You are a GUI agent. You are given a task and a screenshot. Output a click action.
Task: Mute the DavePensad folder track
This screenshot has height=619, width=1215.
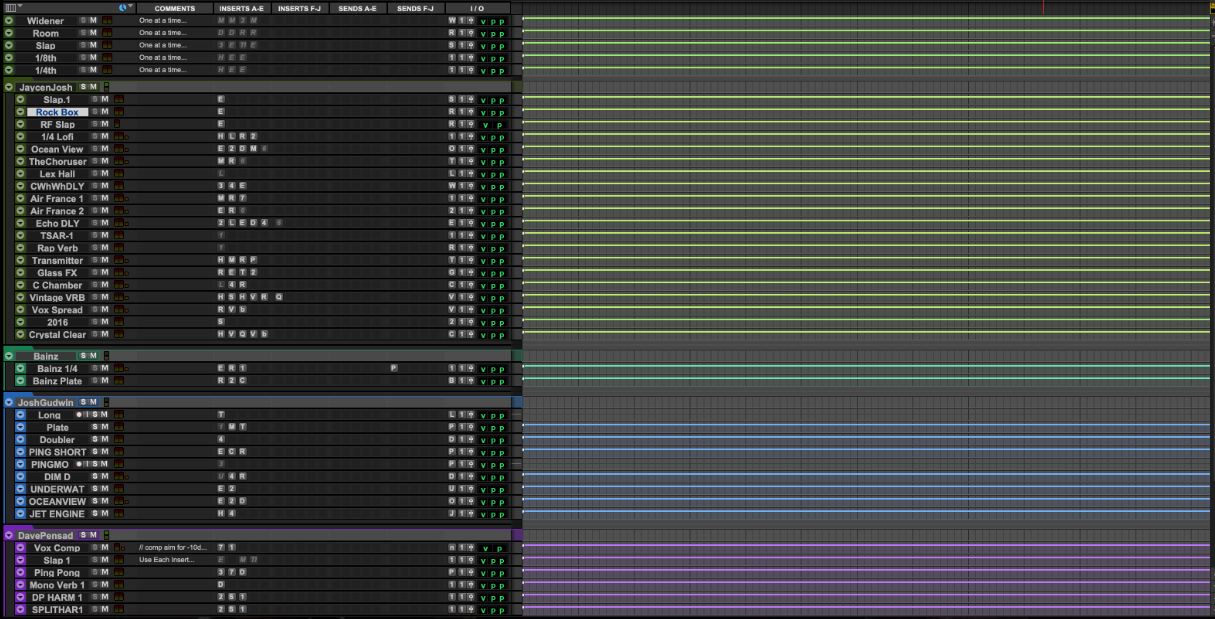(94, 535)
